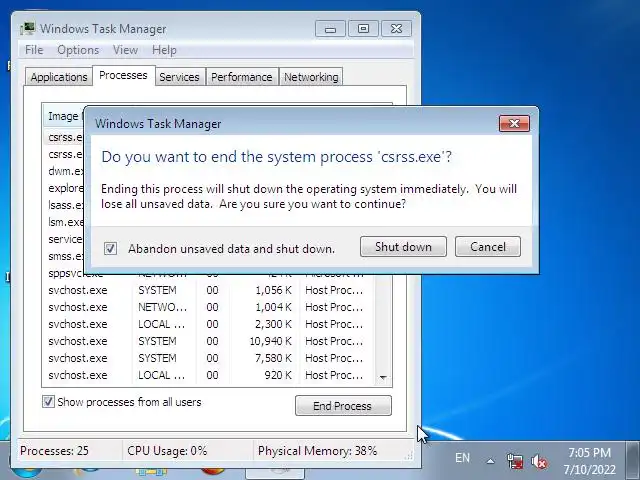The width and height of the screenshot is (640, 480).
Task: Switch to the Services tab
Action: pyautogui.click(x=179, y=77)
